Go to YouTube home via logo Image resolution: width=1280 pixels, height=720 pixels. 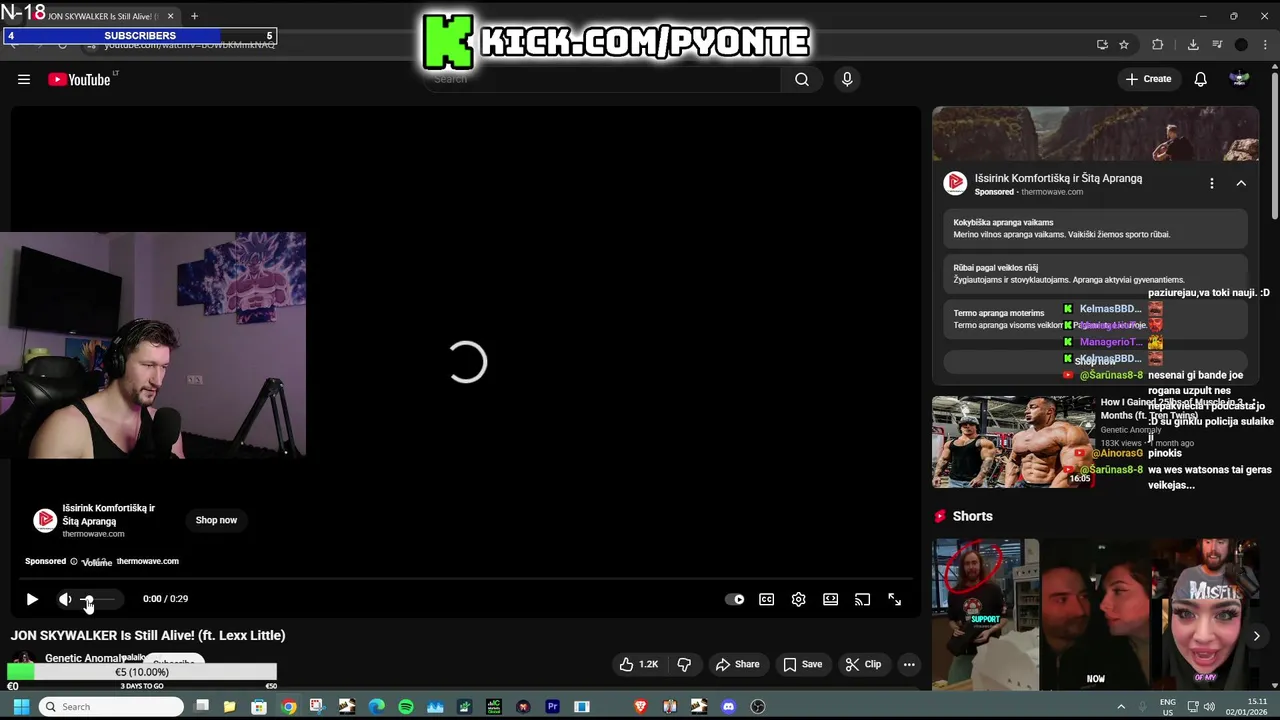coord(79,80)
